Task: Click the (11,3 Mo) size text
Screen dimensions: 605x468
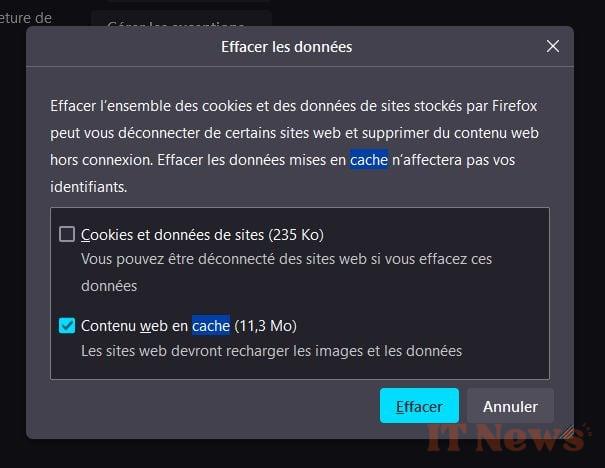Action: 265,326
